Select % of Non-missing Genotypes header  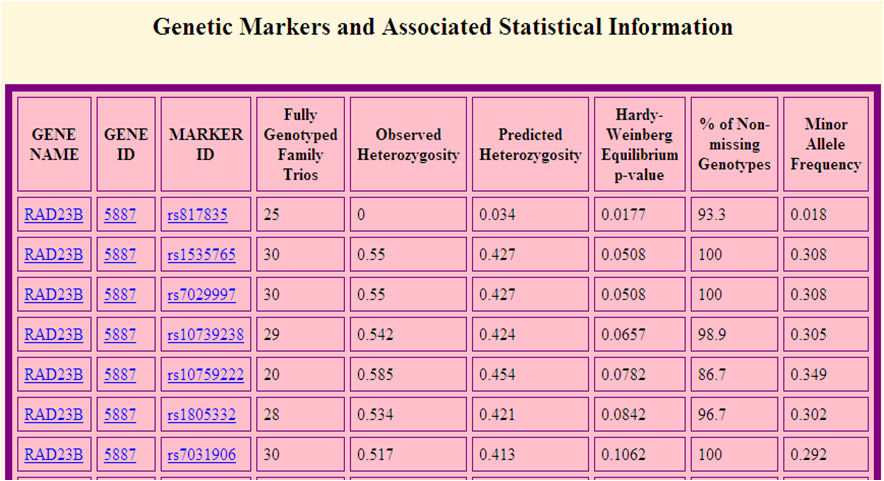[x=734, y=144]
